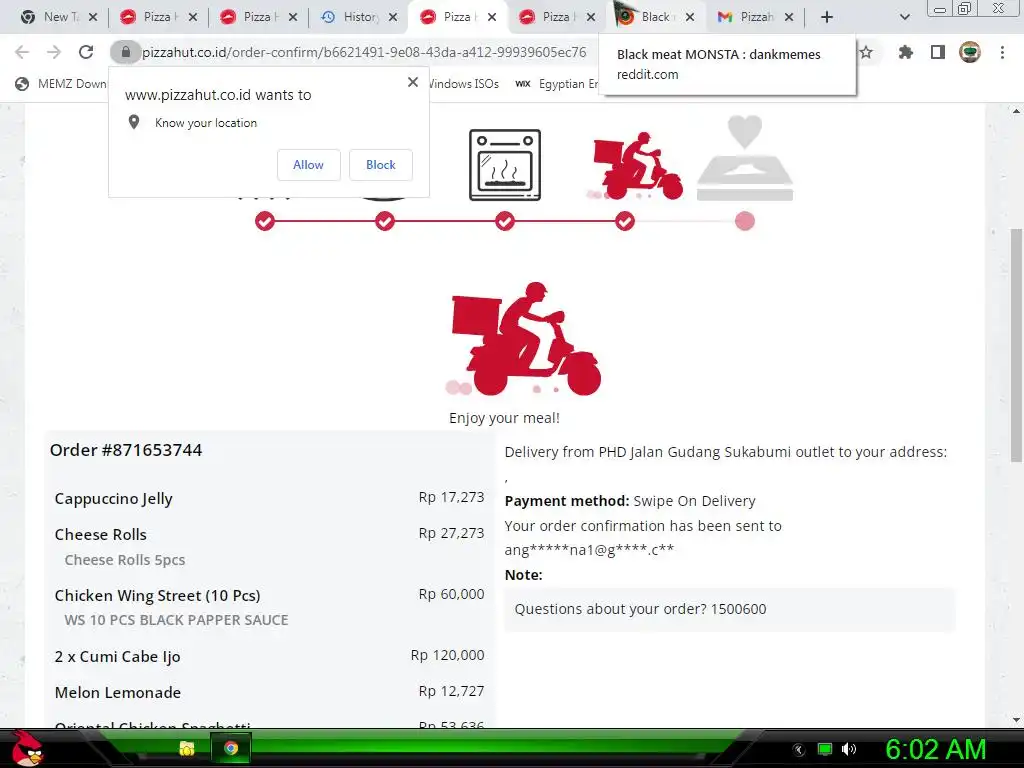Open the Egyptian bookmark with Wix icon

pos(556,84)
